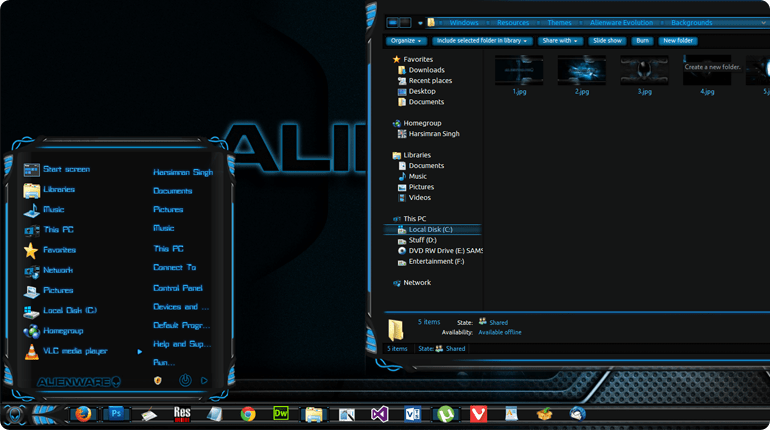Image resolution: width=770 pixels, height=430 pixels.
Task: Click the Alienware Start orb
Action: point(15,415)
